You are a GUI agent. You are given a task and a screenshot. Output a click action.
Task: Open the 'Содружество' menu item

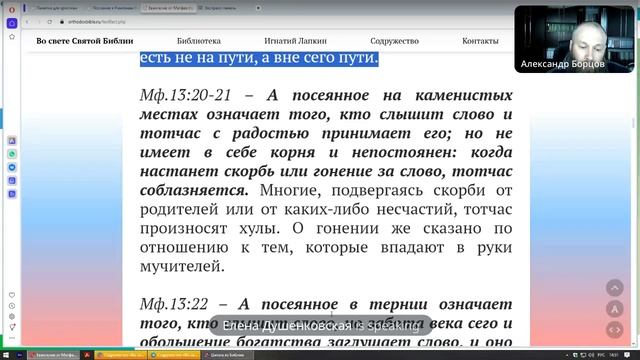pos(395,41)
